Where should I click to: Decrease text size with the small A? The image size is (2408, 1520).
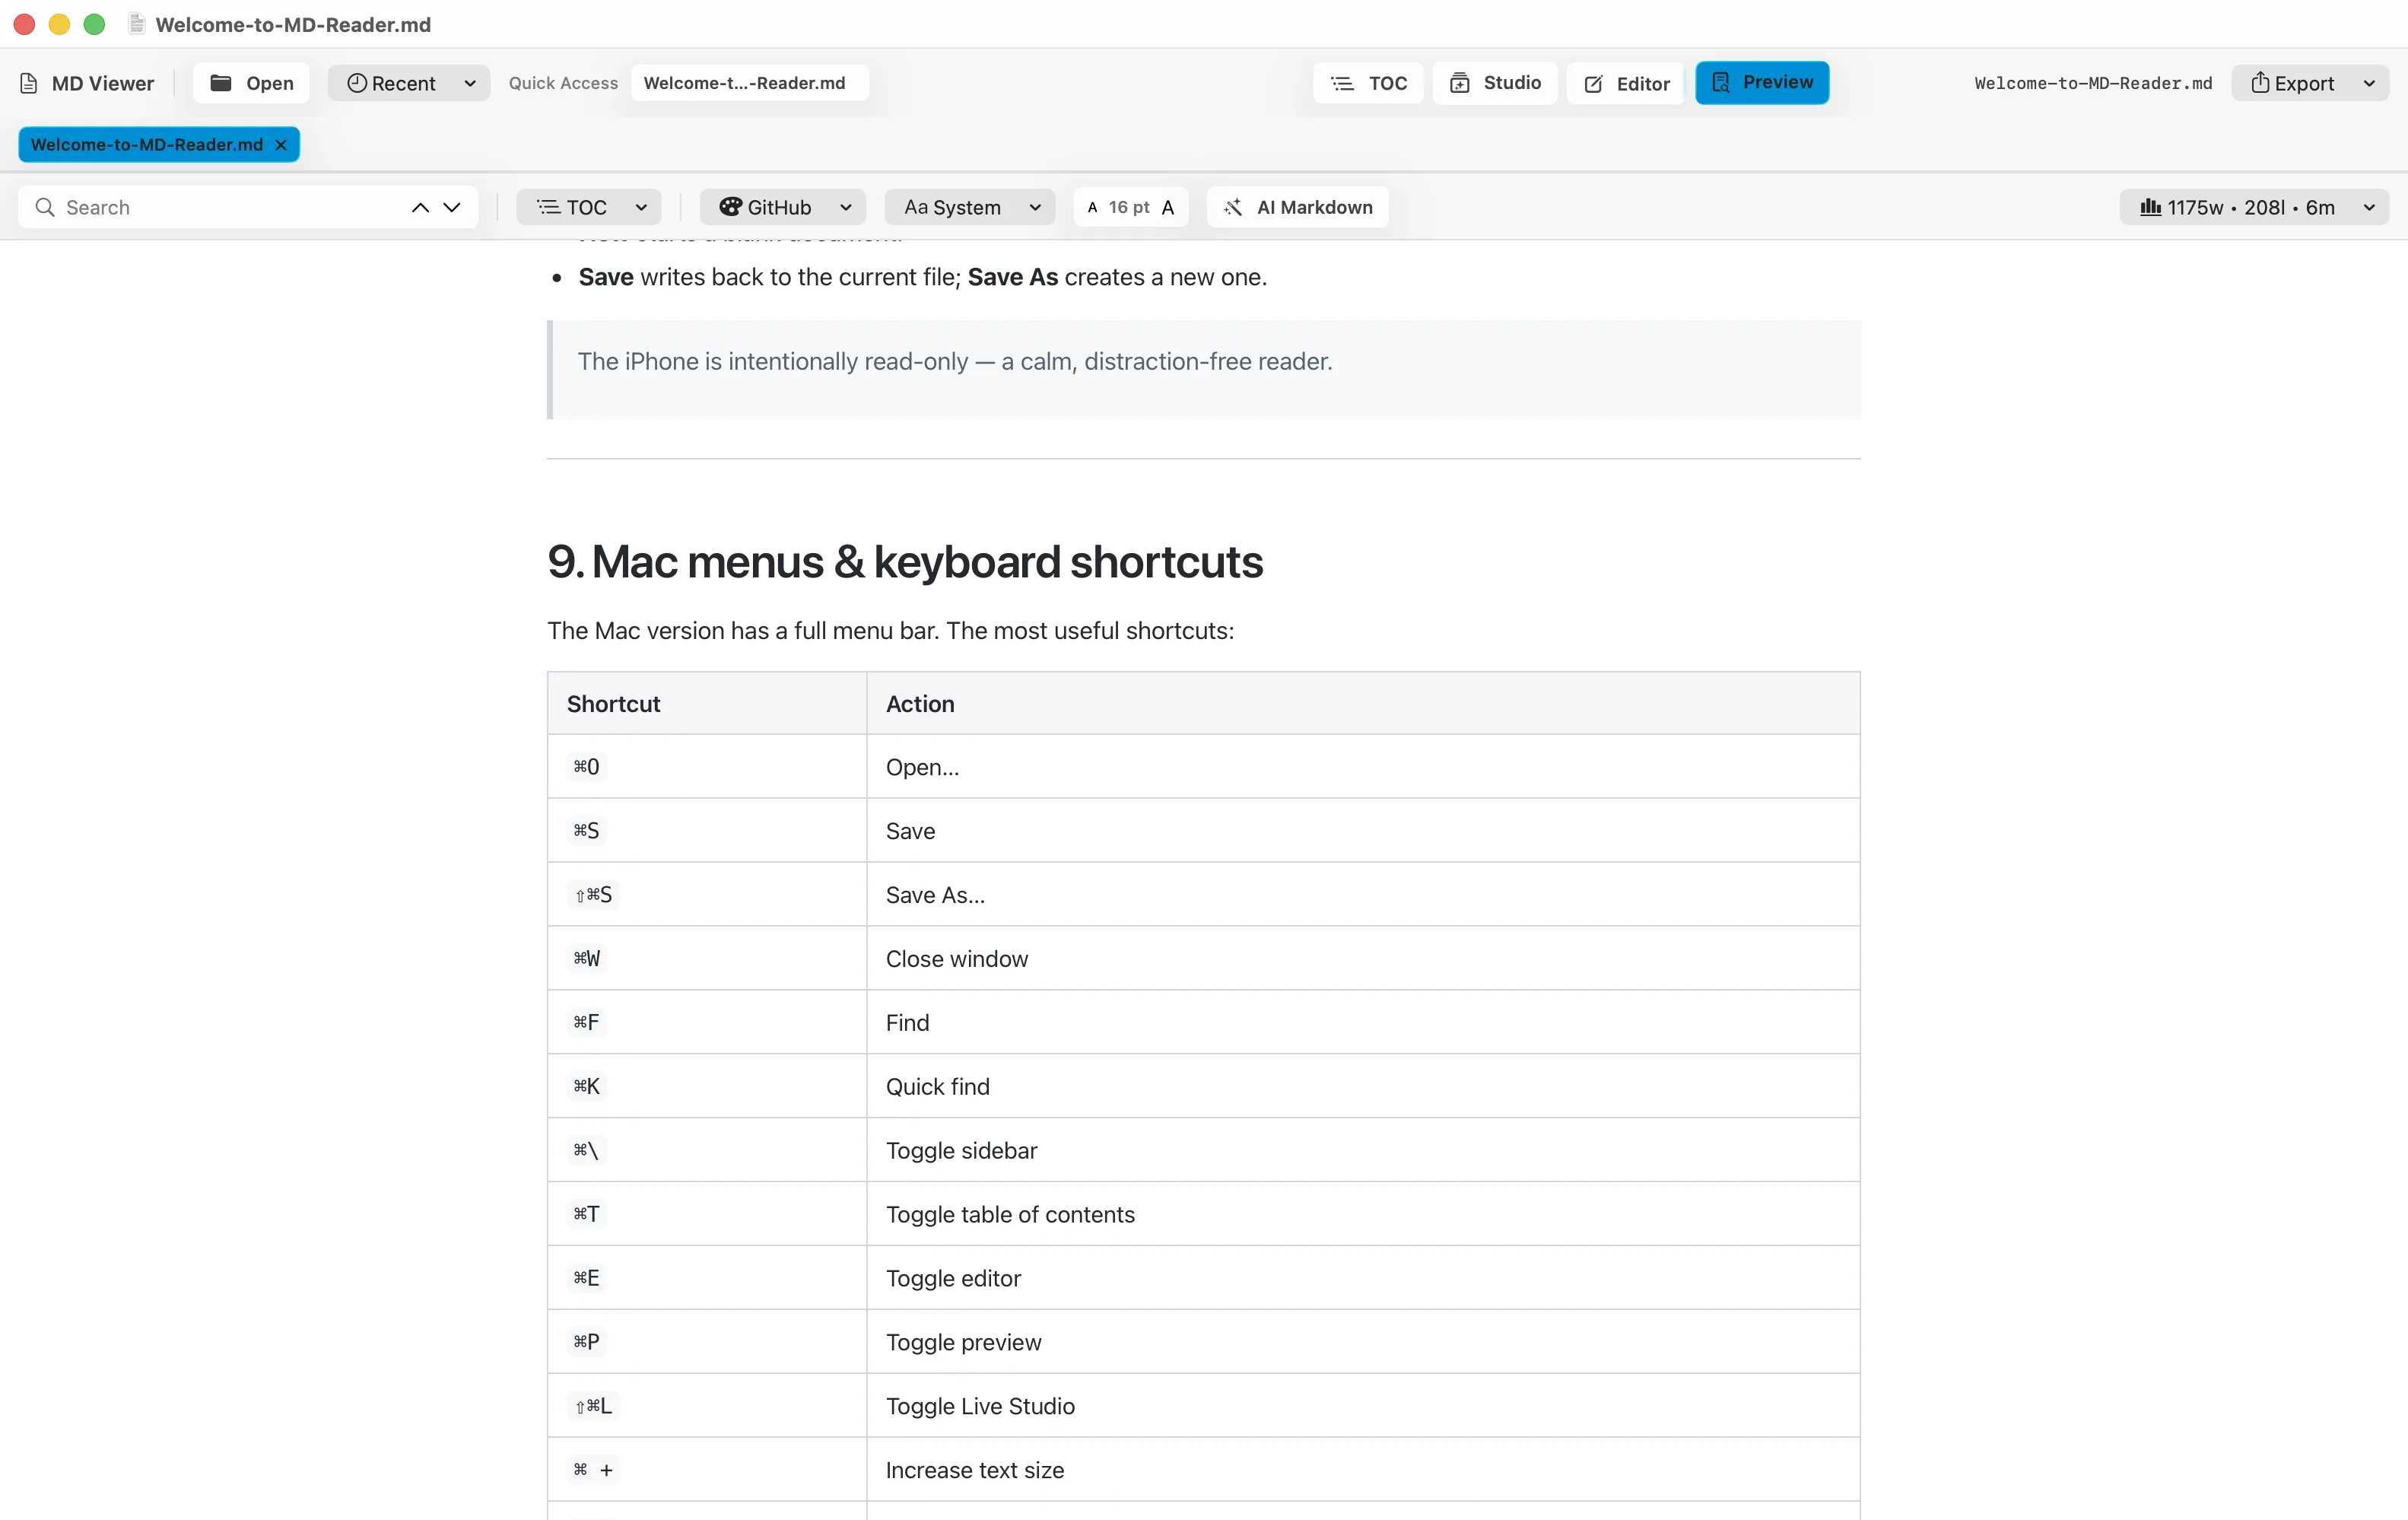1092,207
